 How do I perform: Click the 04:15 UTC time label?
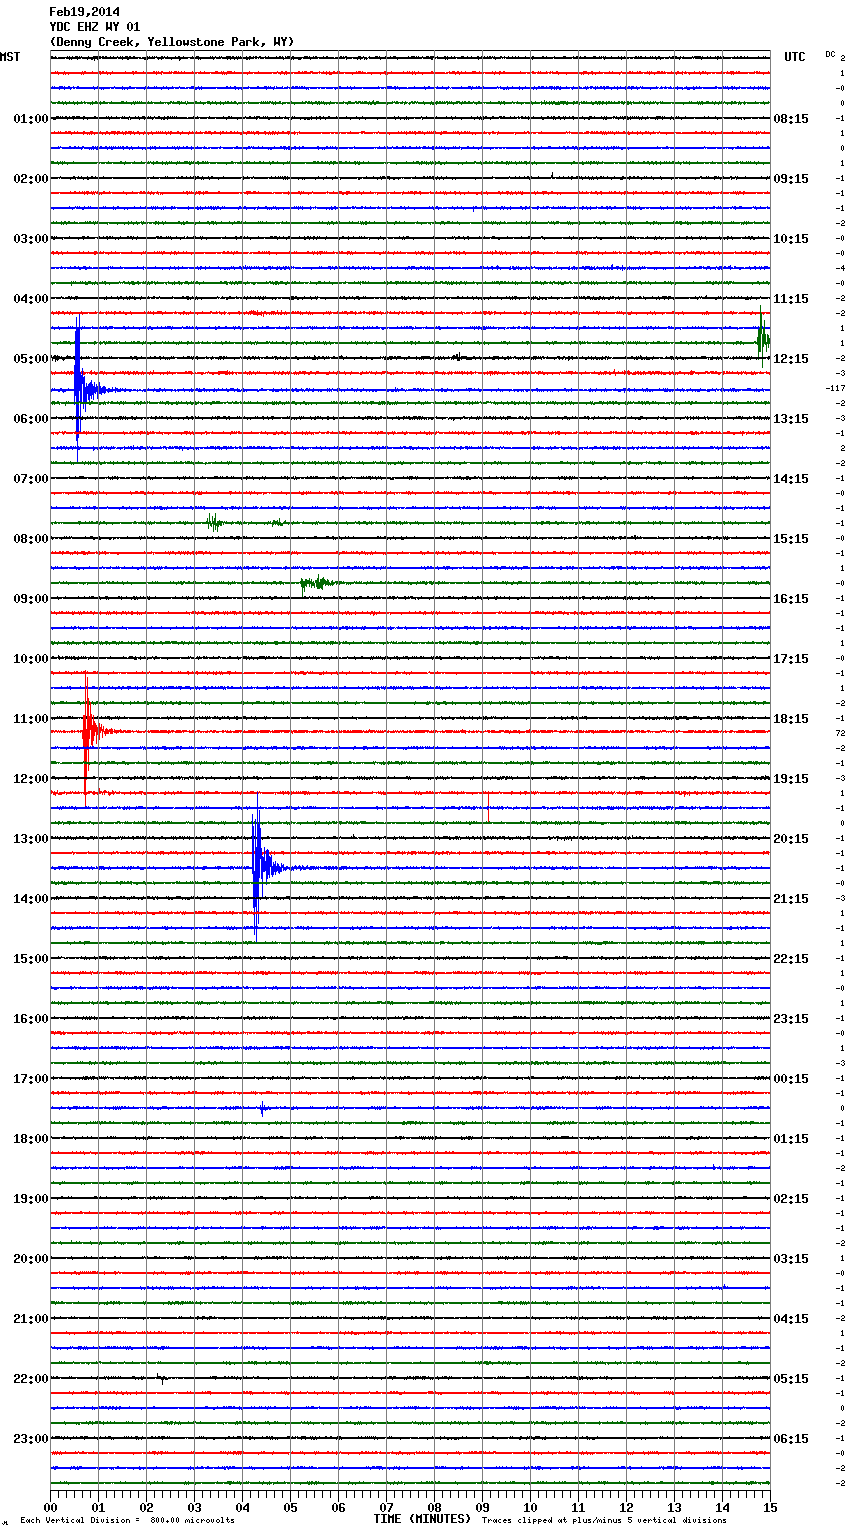click(x=791, y=1319)
